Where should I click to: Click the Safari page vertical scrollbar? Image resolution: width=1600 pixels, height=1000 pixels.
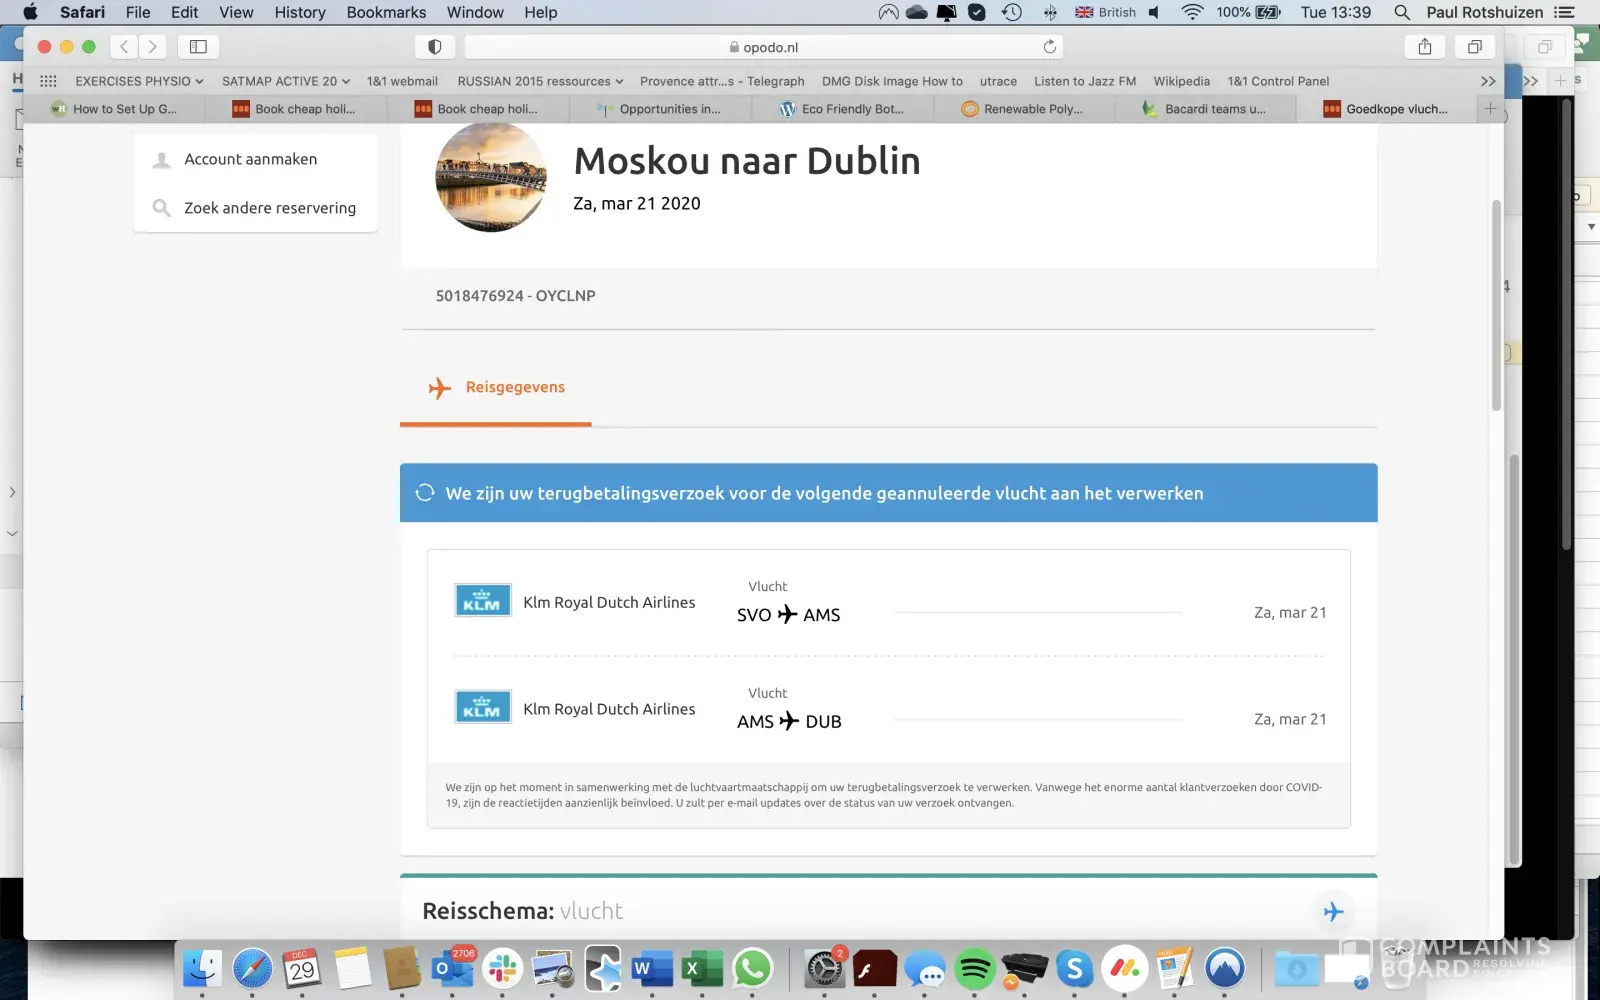(x=1496, y=305)
